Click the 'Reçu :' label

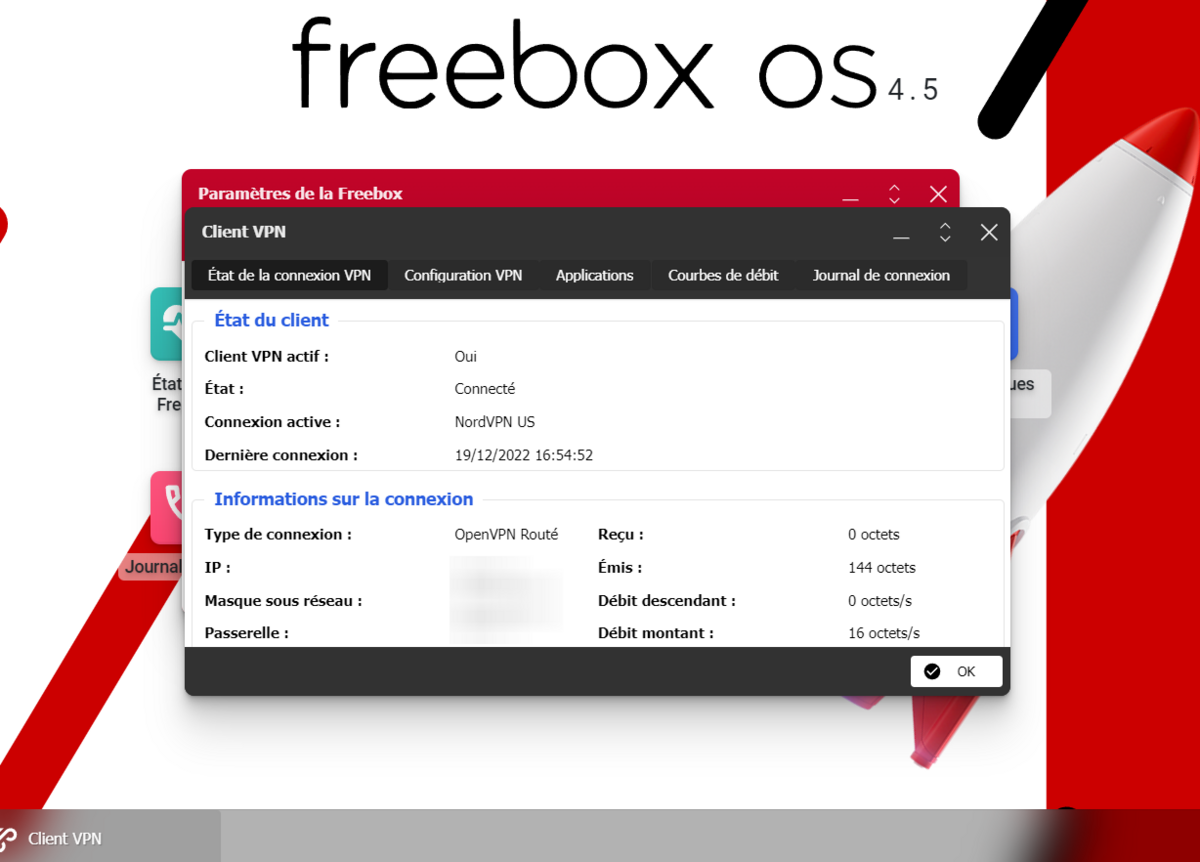click(x=621, y=534)
